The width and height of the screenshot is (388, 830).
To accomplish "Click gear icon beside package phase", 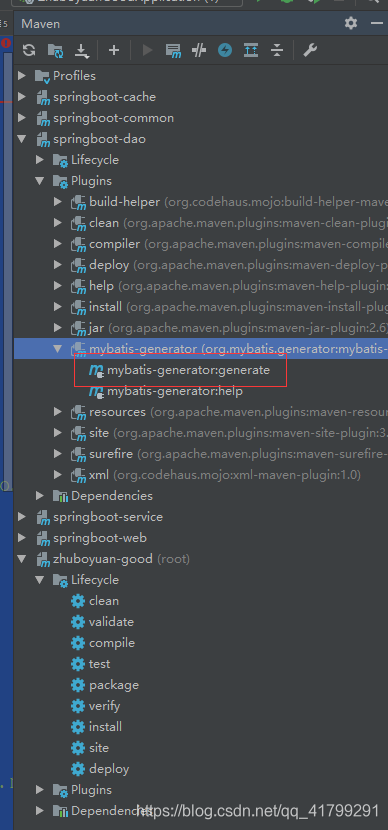I will [78, 685].
